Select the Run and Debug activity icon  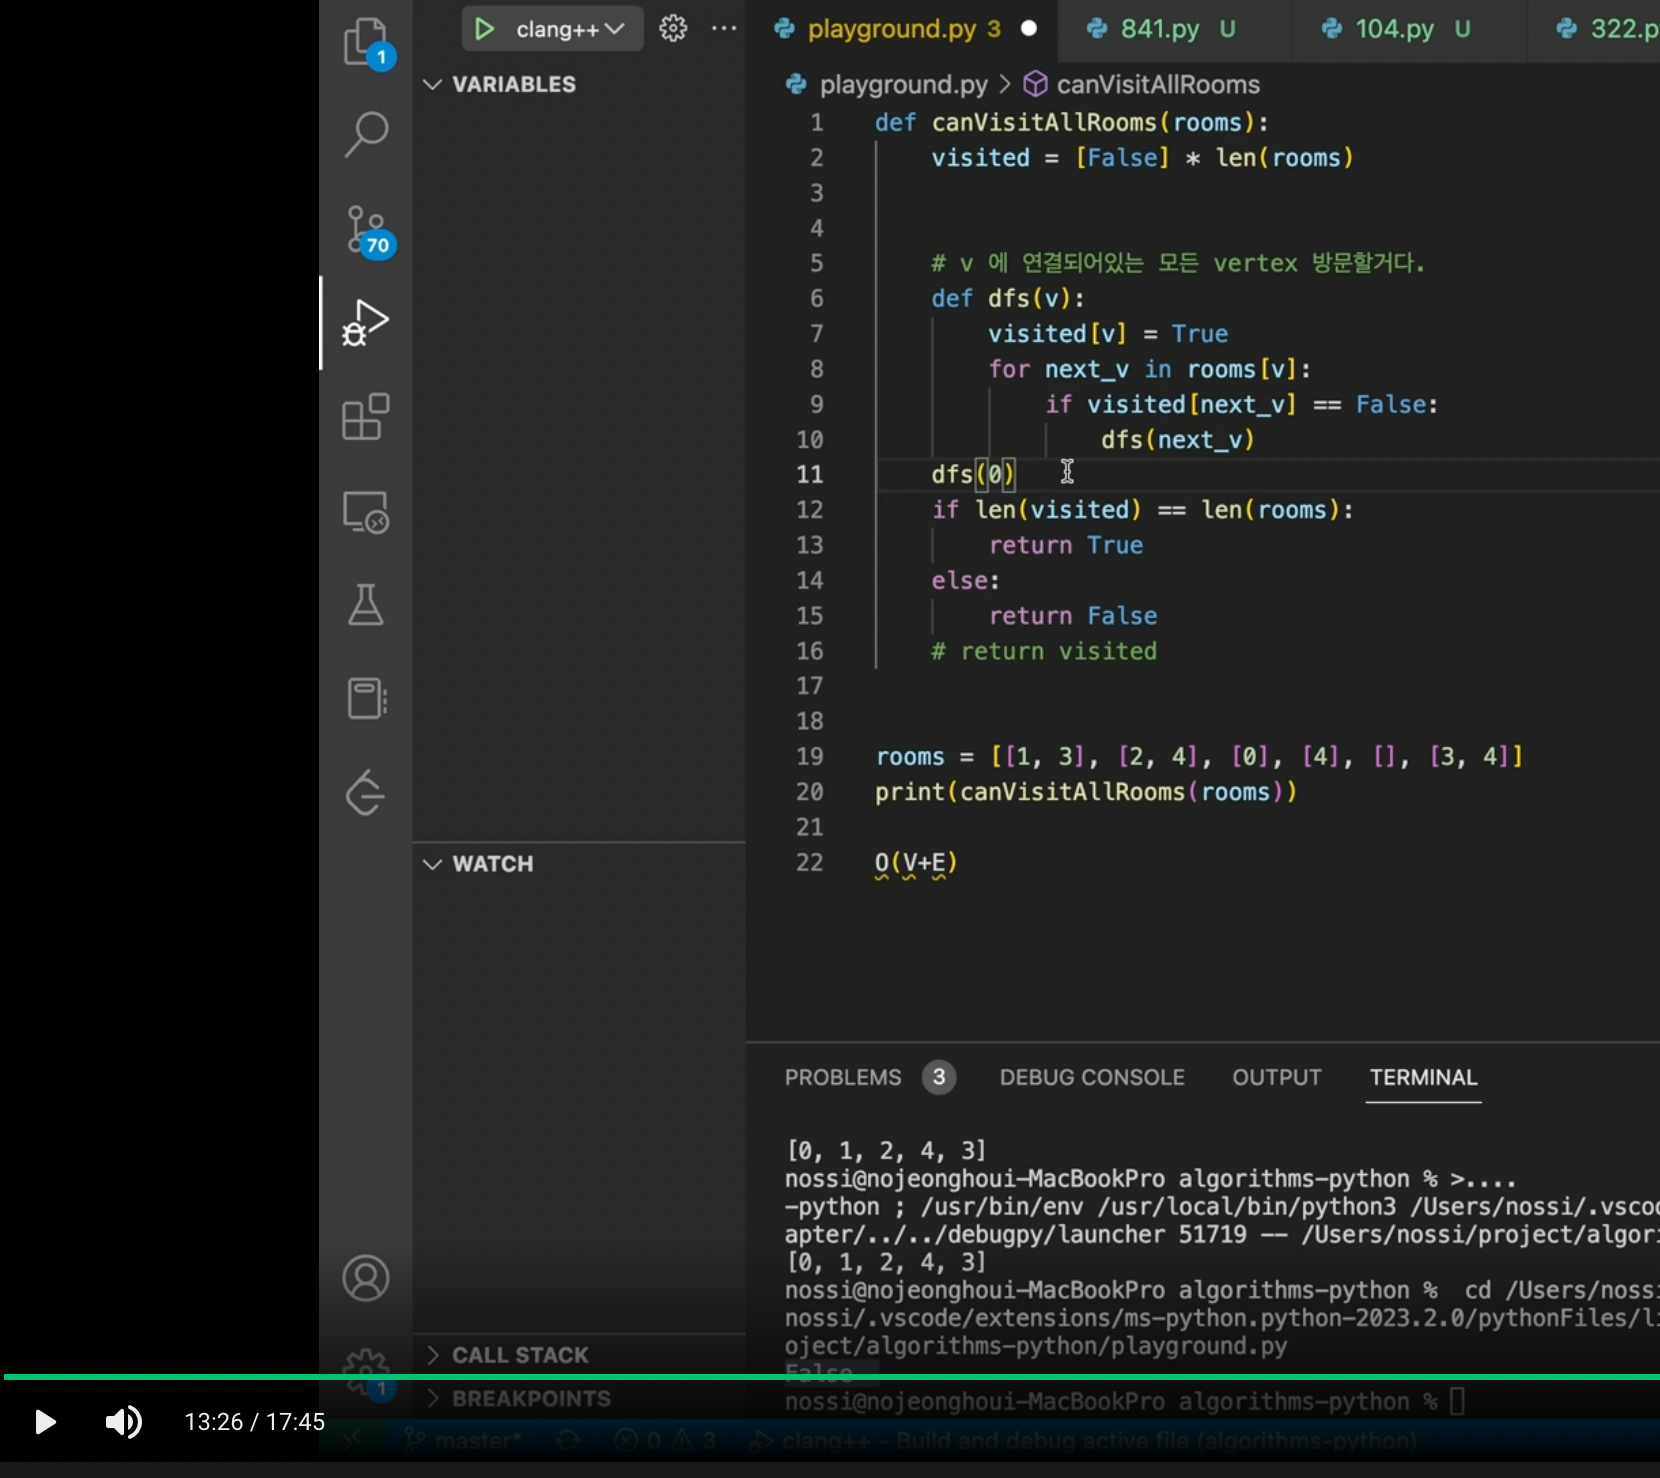366,323
